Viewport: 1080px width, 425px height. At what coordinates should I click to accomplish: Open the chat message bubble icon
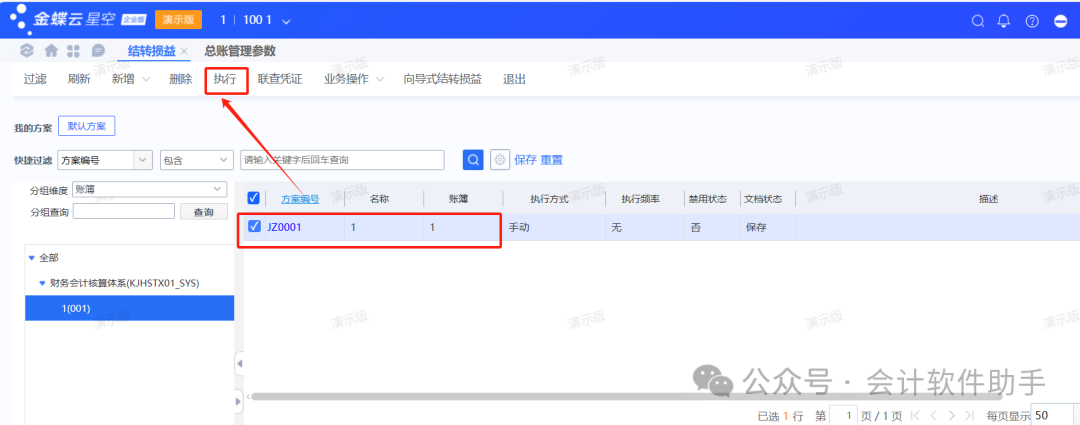click(98, 51)
